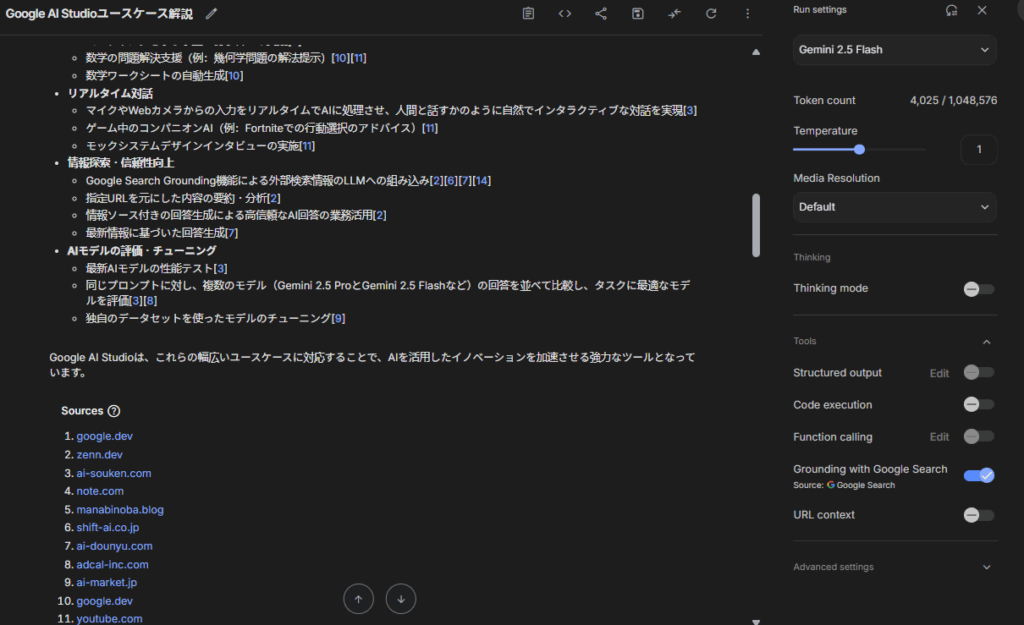Screen dimensions: 1024x625
Task: Click Edit next to Structured output
Action: point(939,373)
